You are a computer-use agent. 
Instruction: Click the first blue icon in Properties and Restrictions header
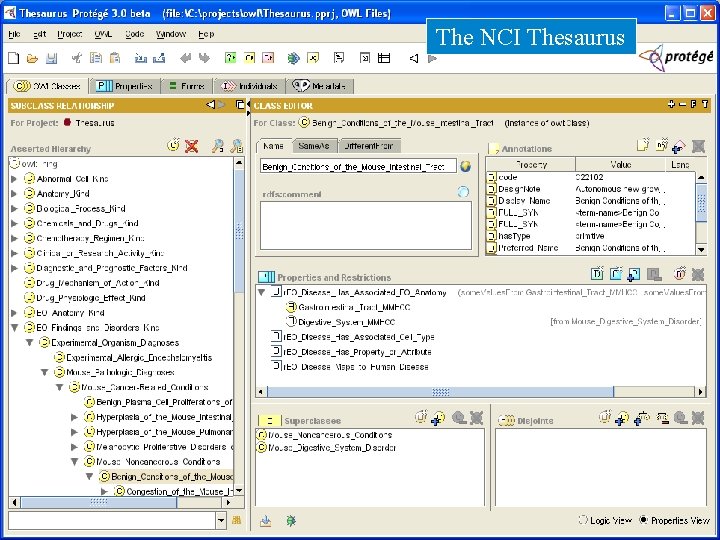[597, 274]
